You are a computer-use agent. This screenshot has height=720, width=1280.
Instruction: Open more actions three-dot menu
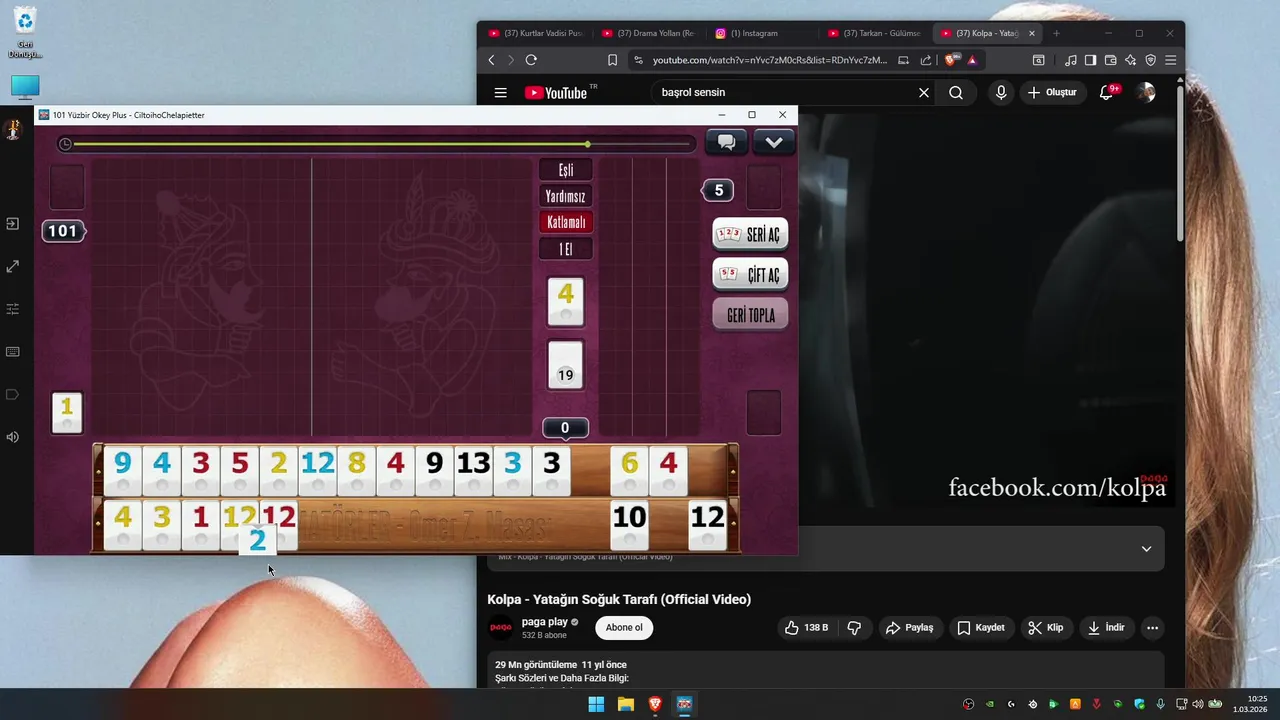pos(1152,628)
